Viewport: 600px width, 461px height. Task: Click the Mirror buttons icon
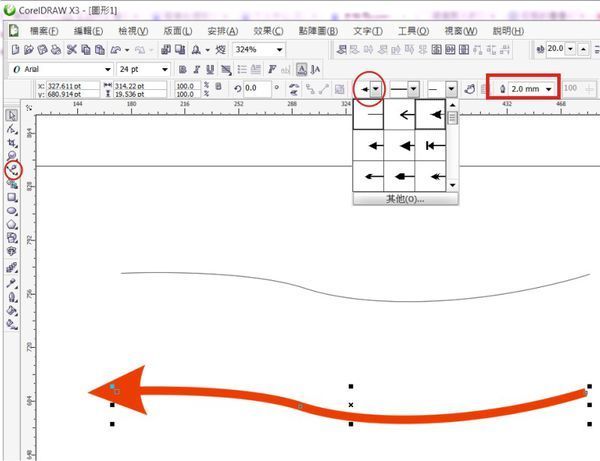tap(294, 89)
